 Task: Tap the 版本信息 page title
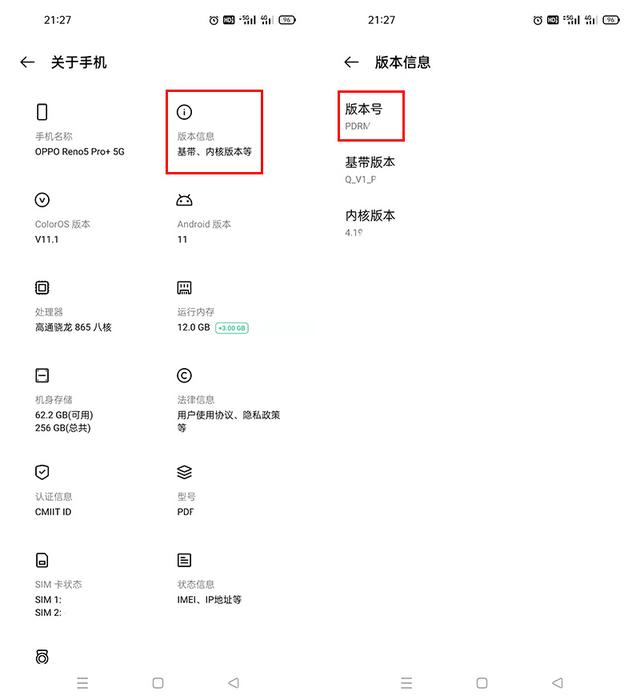coord(403,62)
